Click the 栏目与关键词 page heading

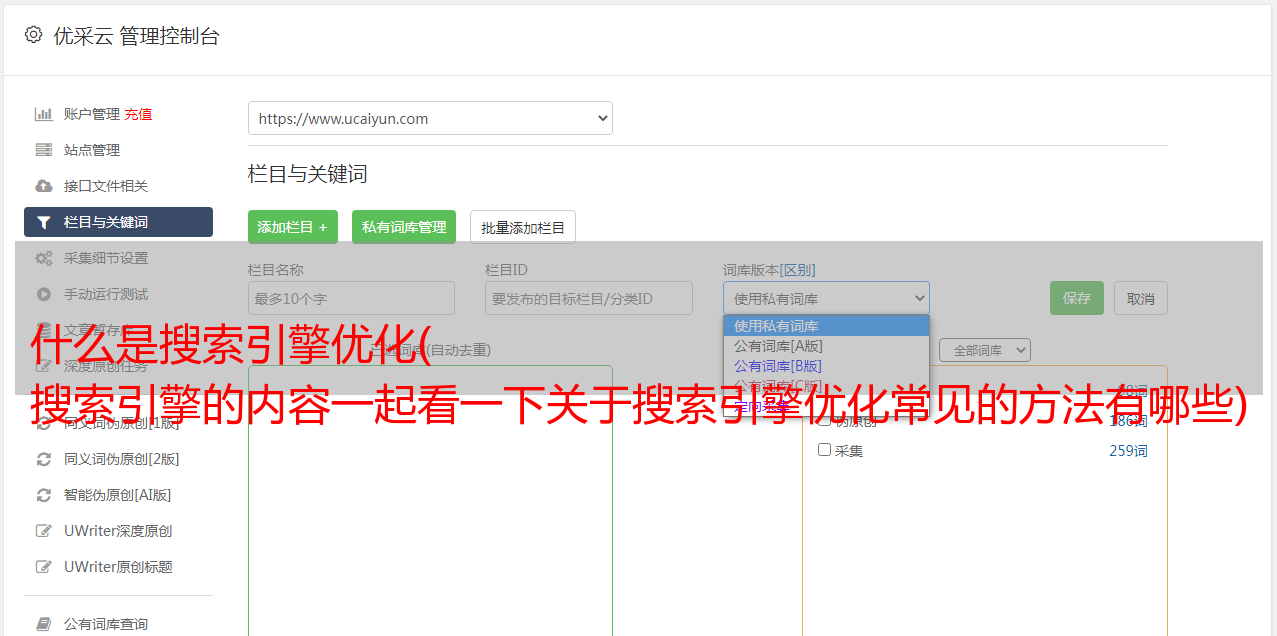308,174
